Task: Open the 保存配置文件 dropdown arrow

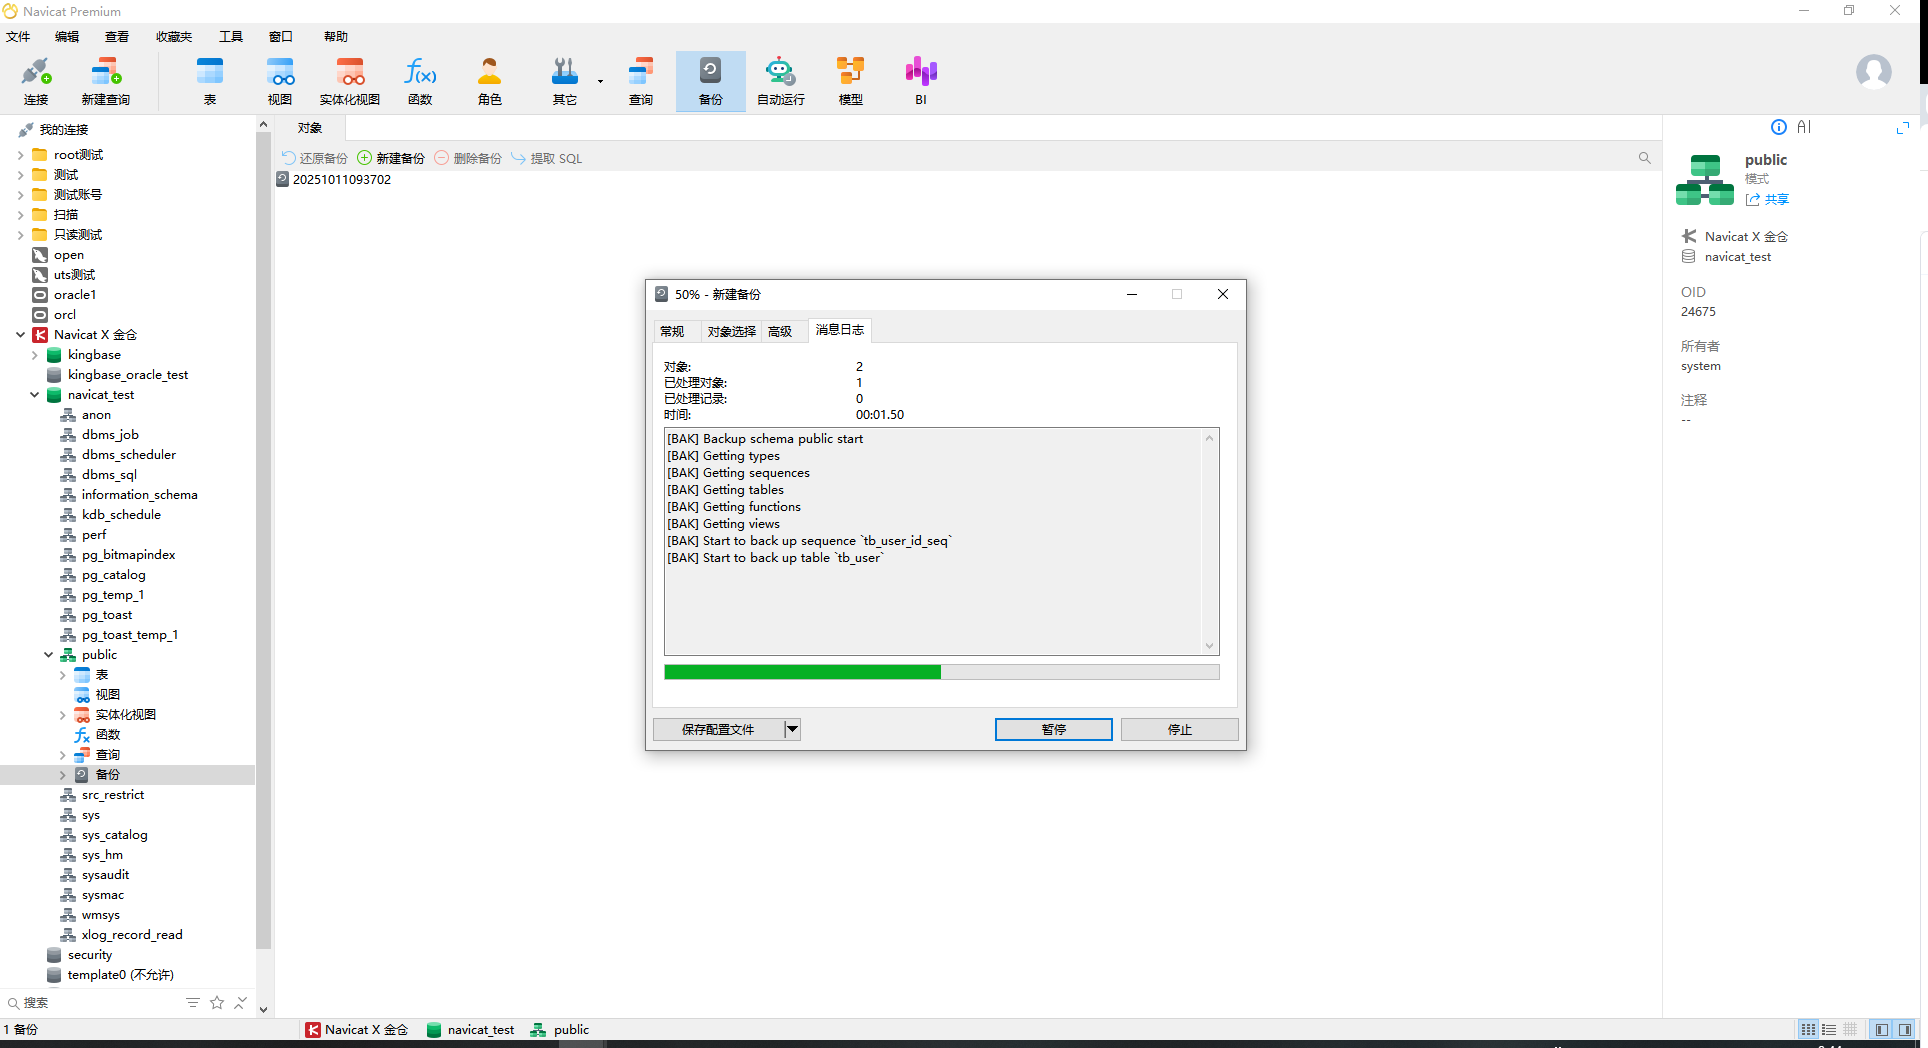Action: [792, 729]
